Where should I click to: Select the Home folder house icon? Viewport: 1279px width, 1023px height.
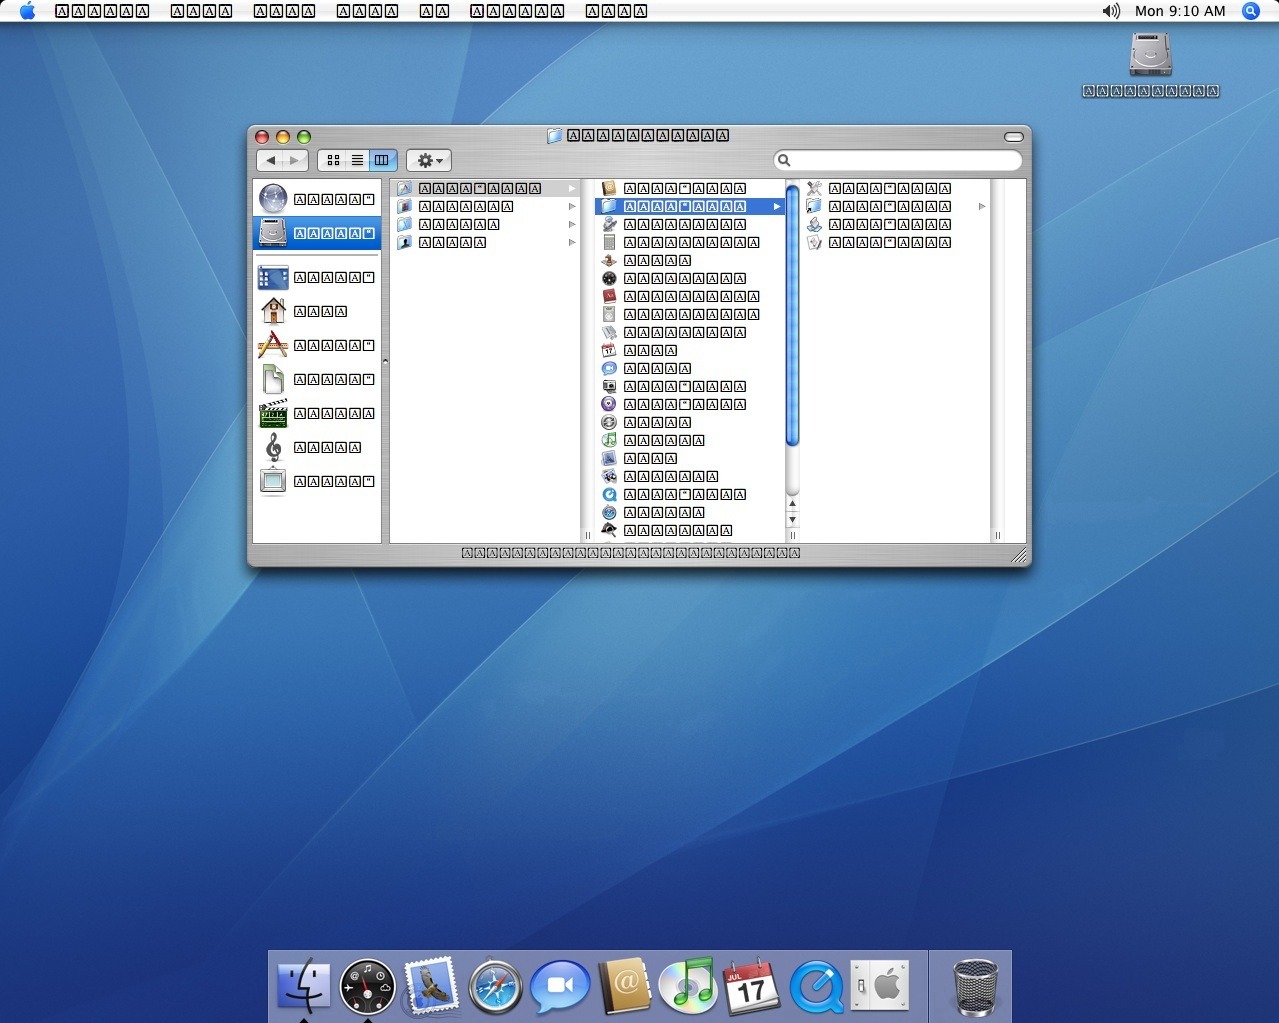tap(273, 311)
